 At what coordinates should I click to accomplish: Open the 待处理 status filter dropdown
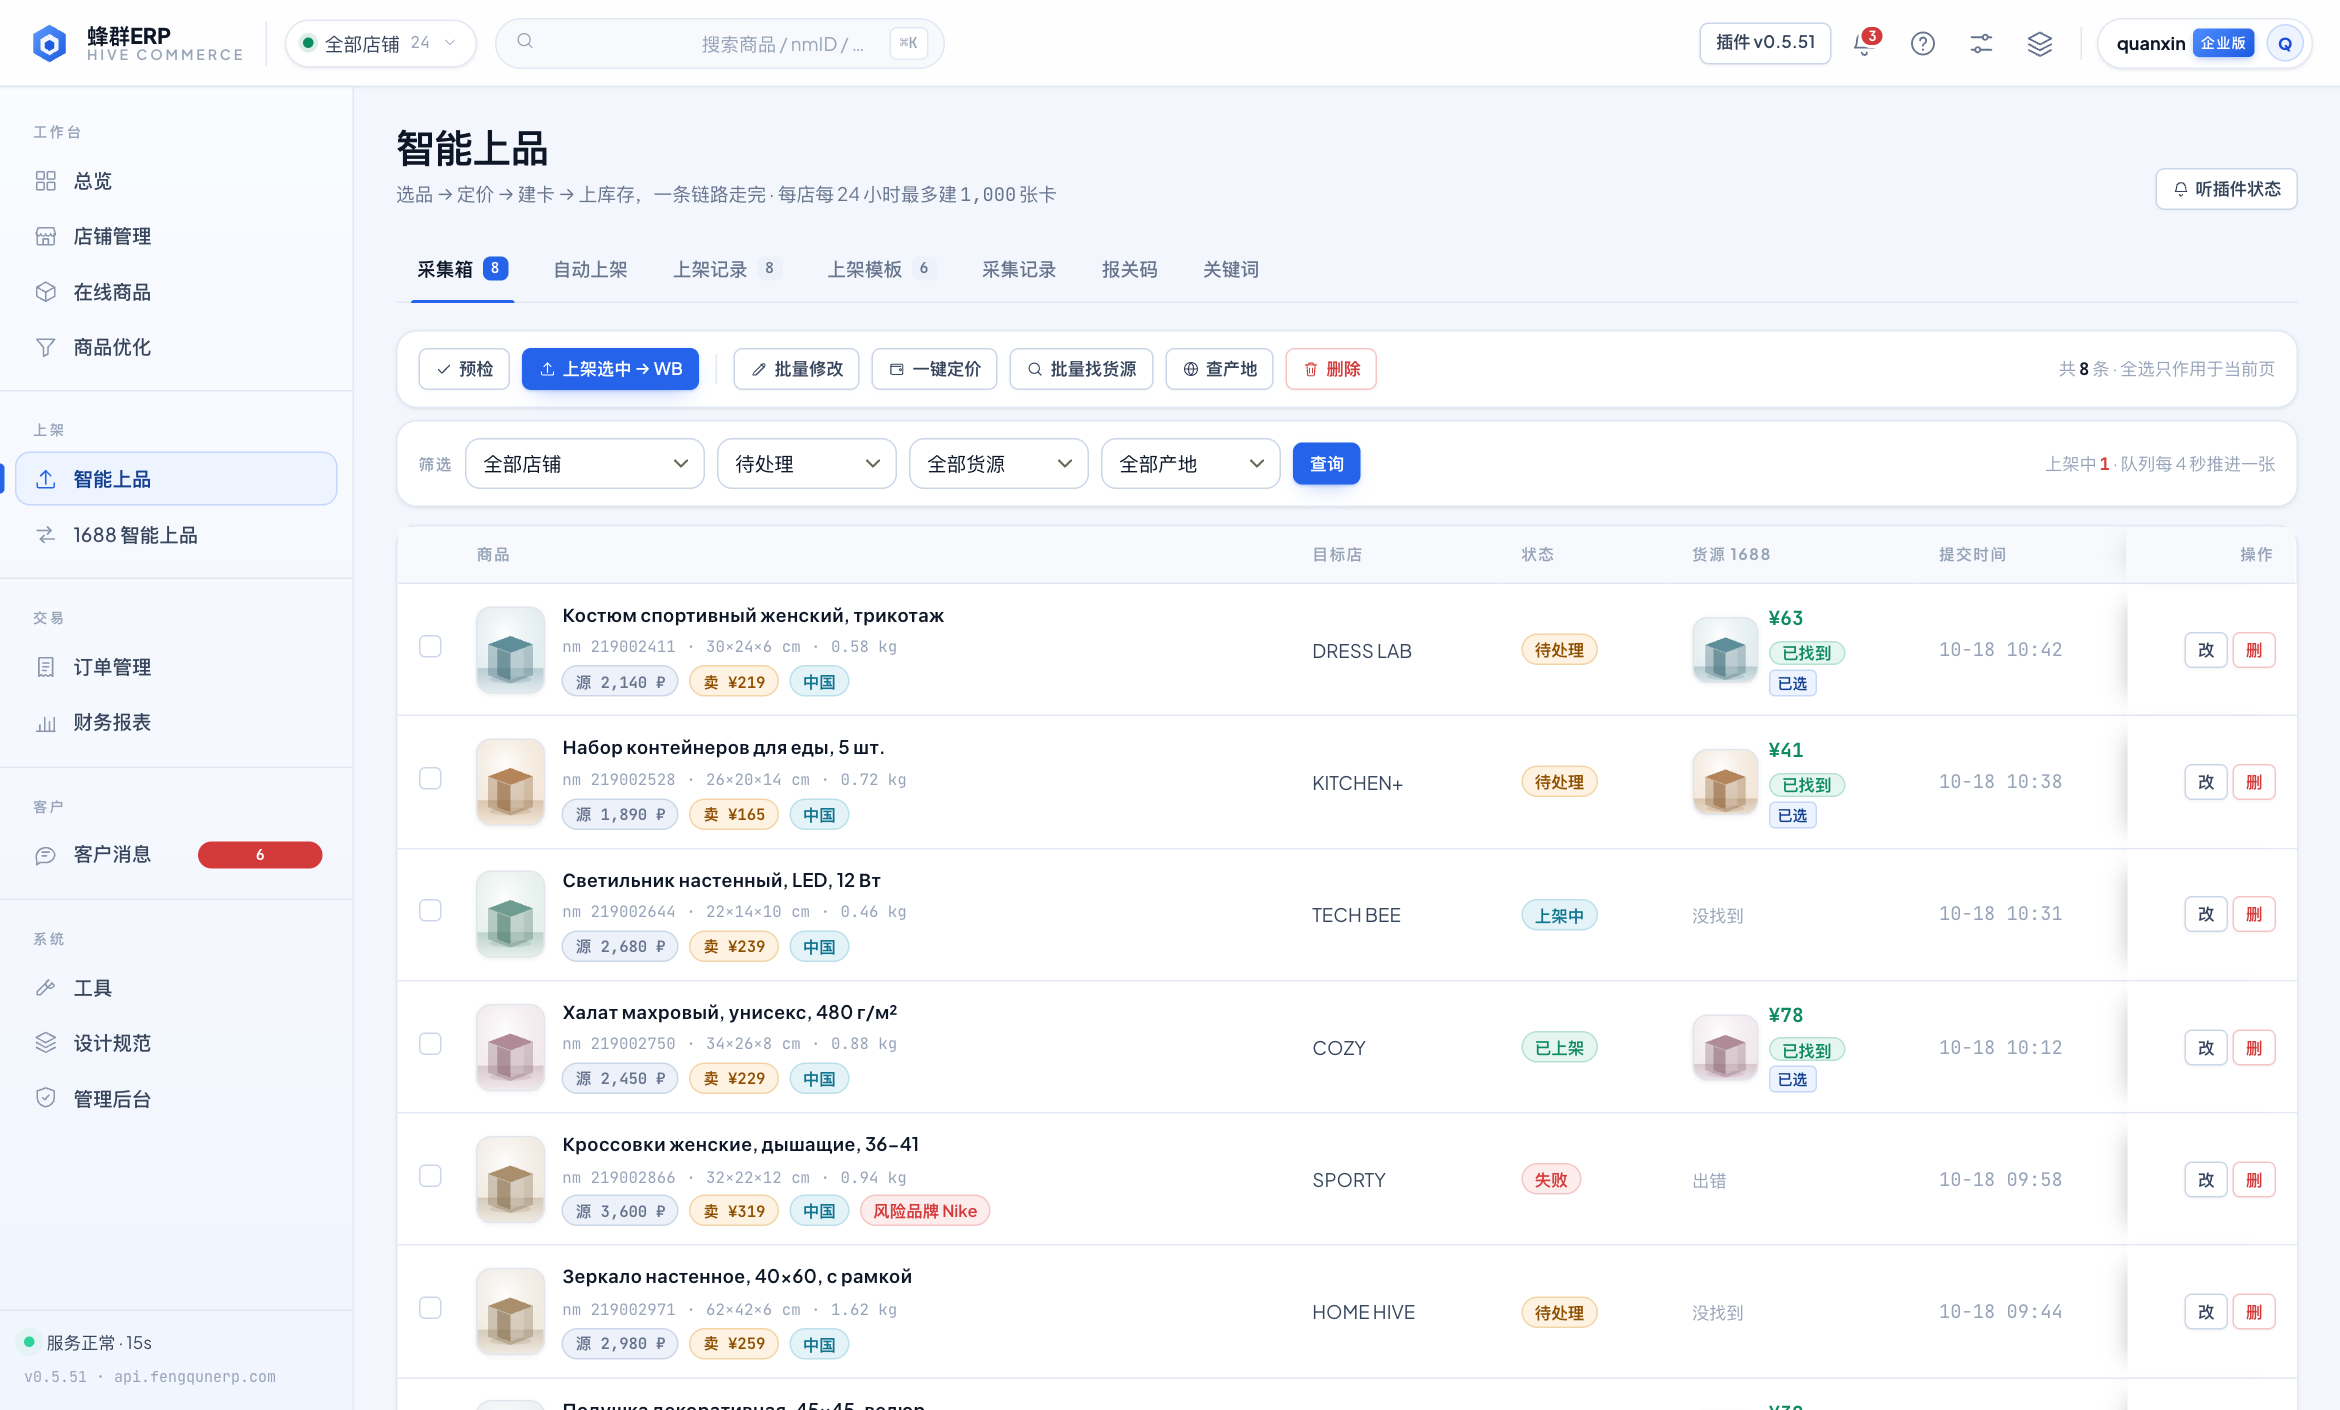pyautogui.click(x=806, y=464)
